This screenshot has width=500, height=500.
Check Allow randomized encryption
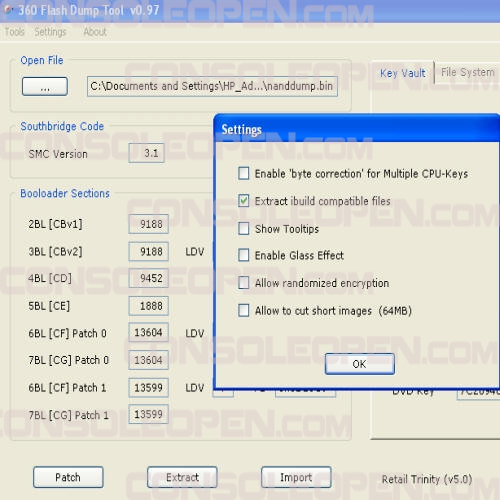[x=244, y=283]
